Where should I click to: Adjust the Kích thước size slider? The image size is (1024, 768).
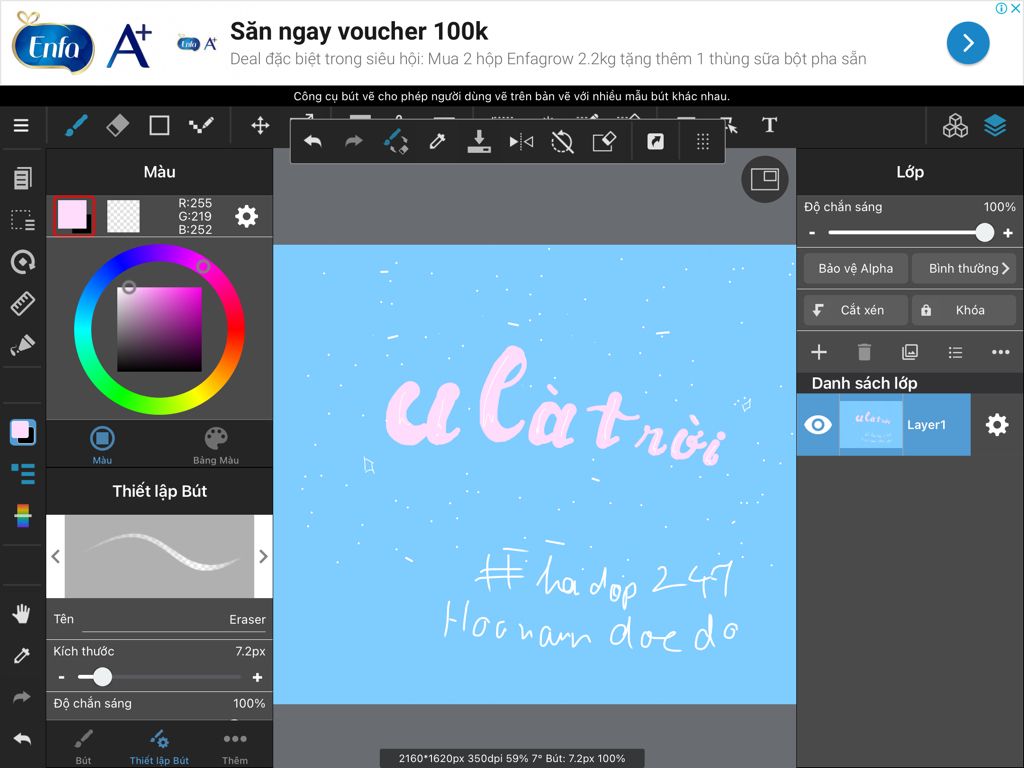point(103,677)
